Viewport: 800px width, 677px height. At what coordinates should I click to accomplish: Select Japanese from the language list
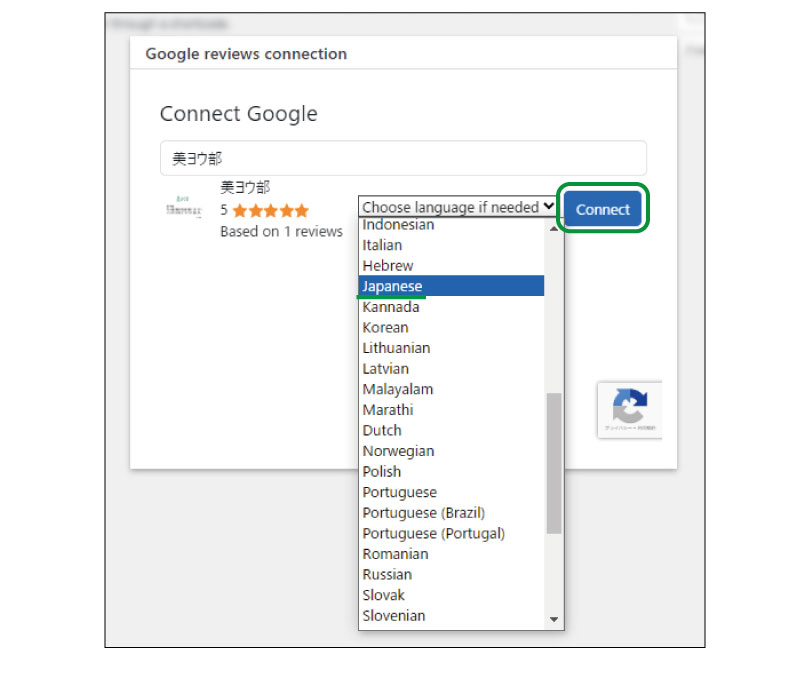pos(392,287)
